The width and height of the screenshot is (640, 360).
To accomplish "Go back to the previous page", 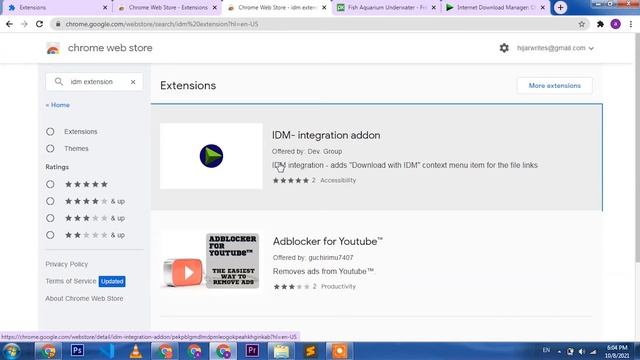I will pos(9,24).
